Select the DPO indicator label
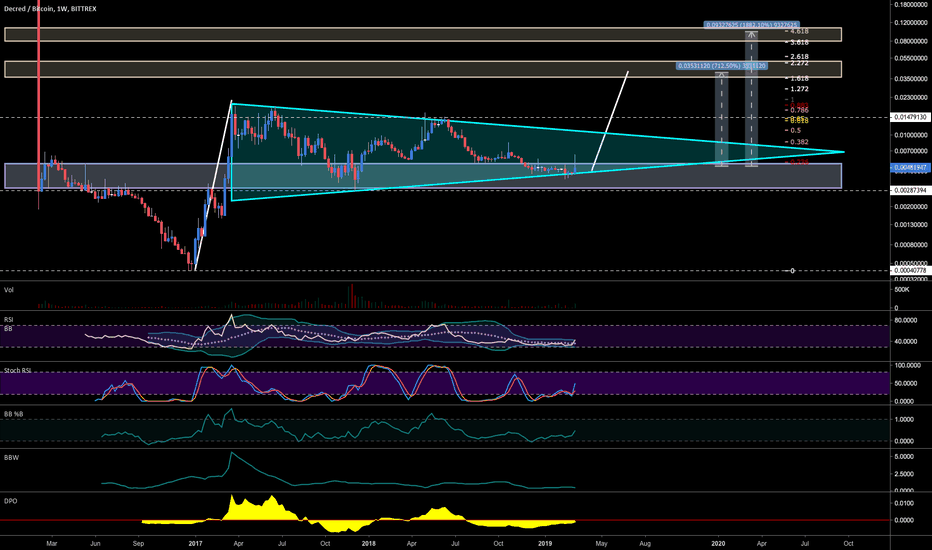This screenshot has height=550, width=932. point(10,501)
